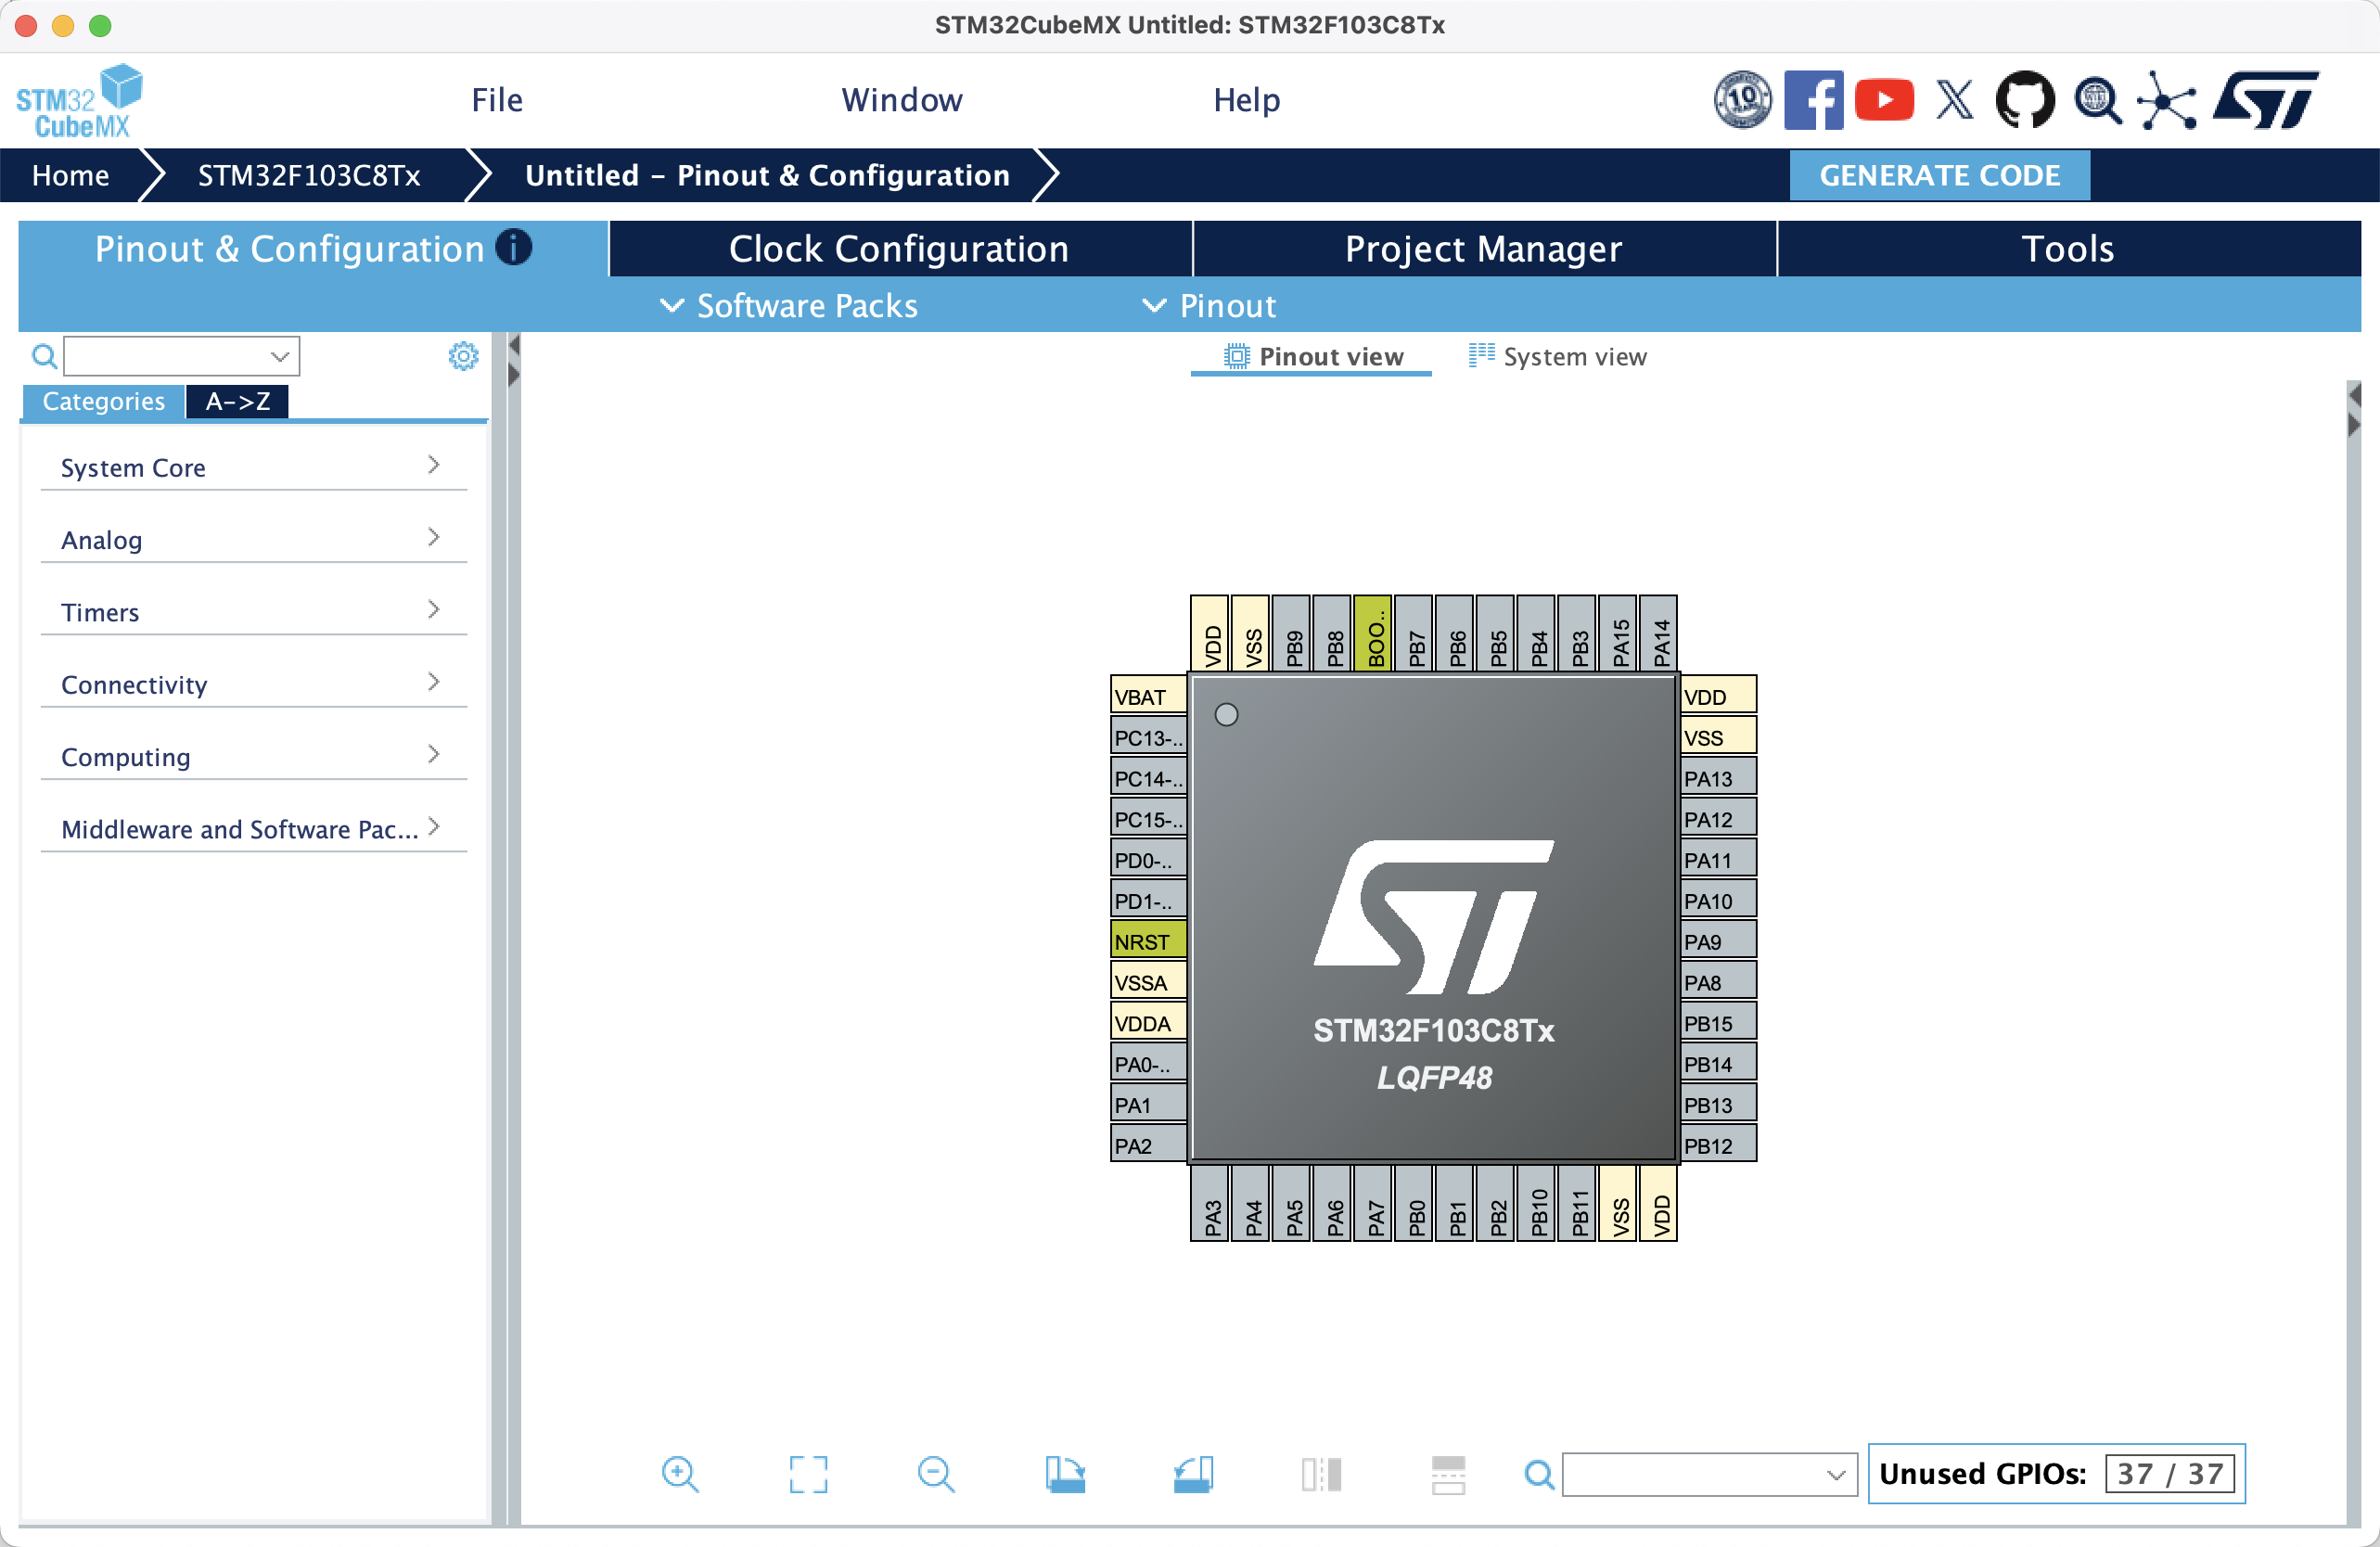This screenshot has width=2380, height=1547.
Task: Open the YouTube icon link
Action: pos(1883,100)
